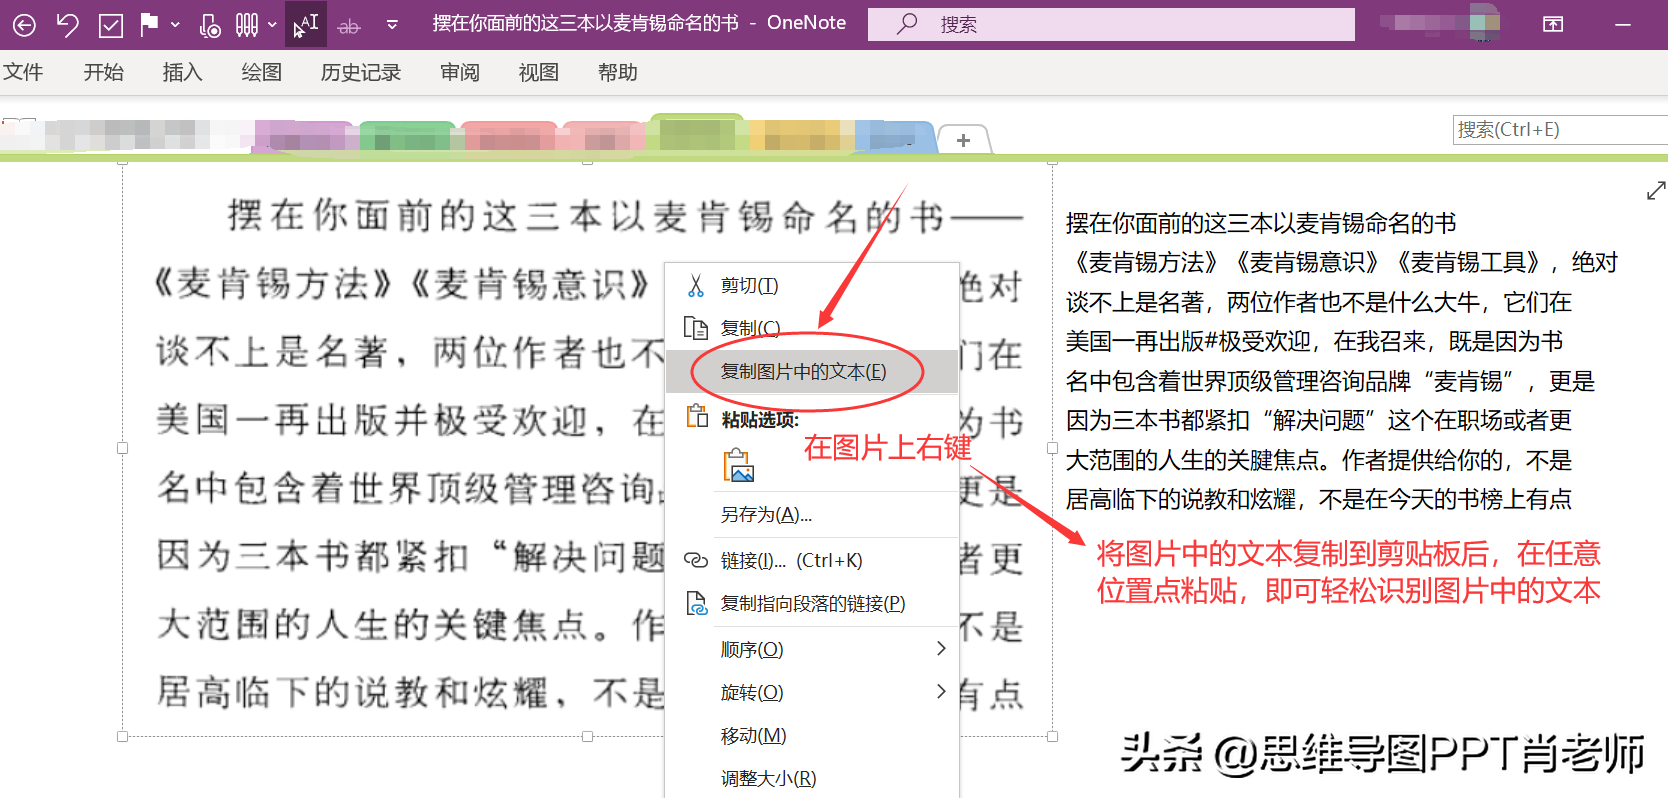This screenshot has height=798, width=1668.
Task: Open the 审阅 ribbon tab
Action: (459, 72)
